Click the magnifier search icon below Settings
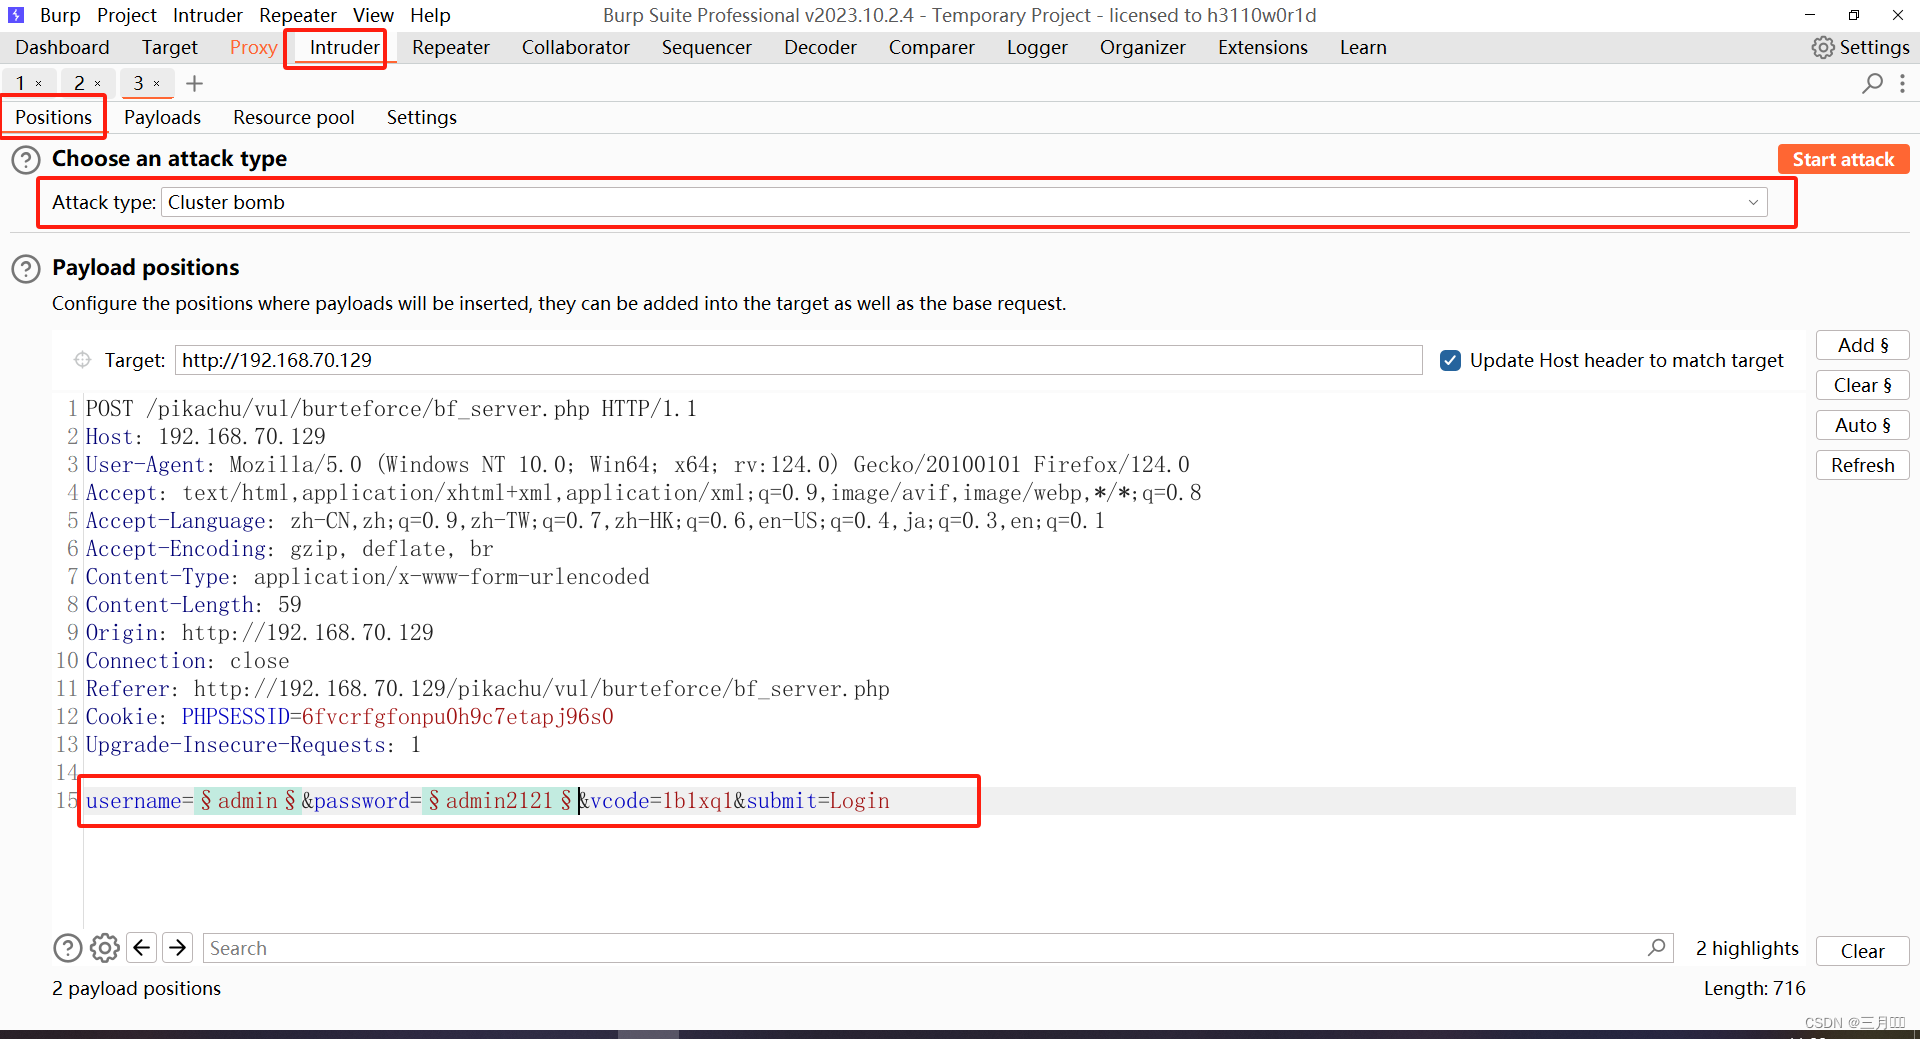1920x1039 pixels. coord(1872,84)
